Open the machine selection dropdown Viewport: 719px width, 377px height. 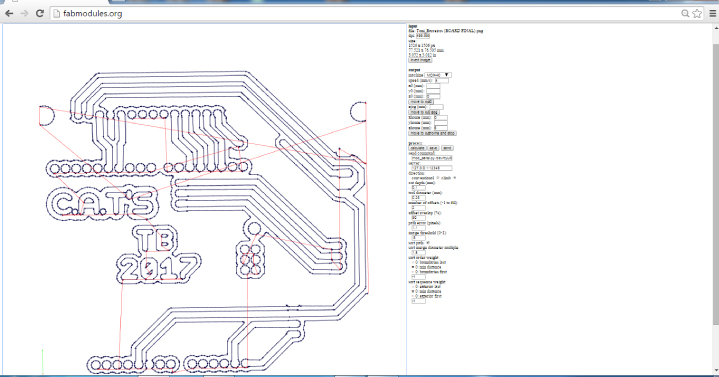click(438, 75)
